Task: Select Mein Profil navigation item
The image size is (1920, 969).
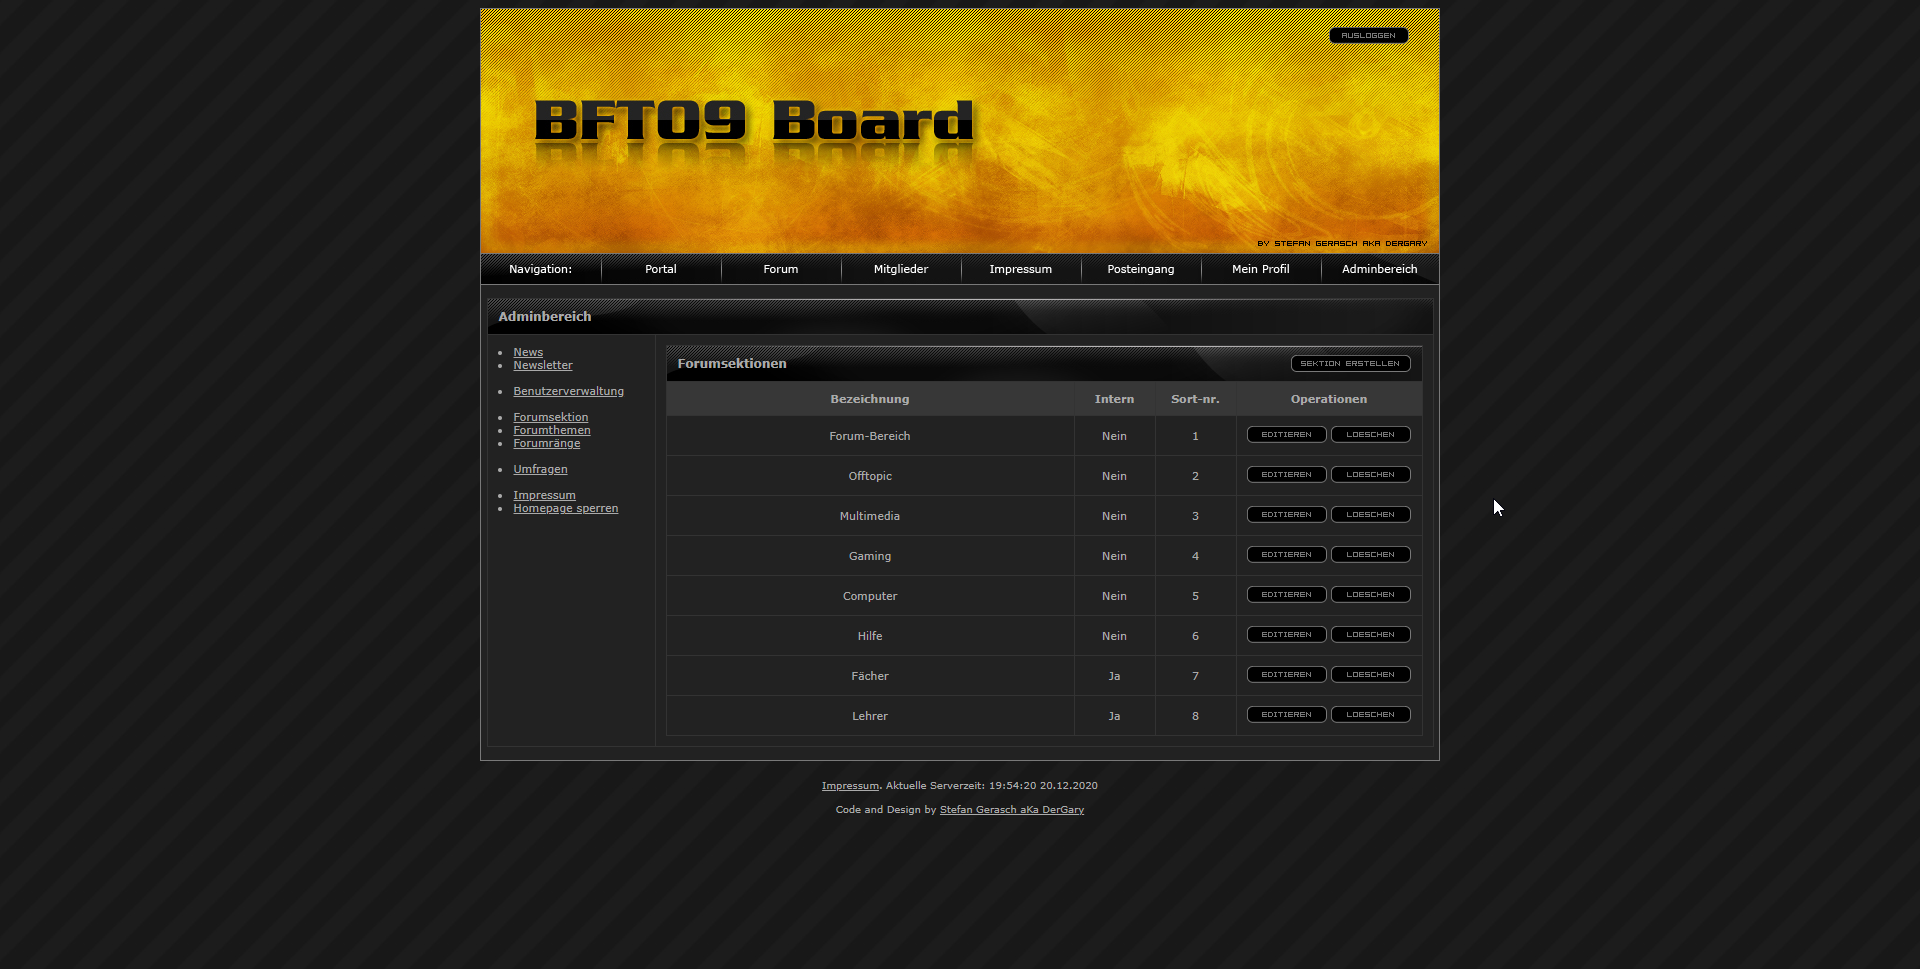Action: click(x=1260, y=269)
